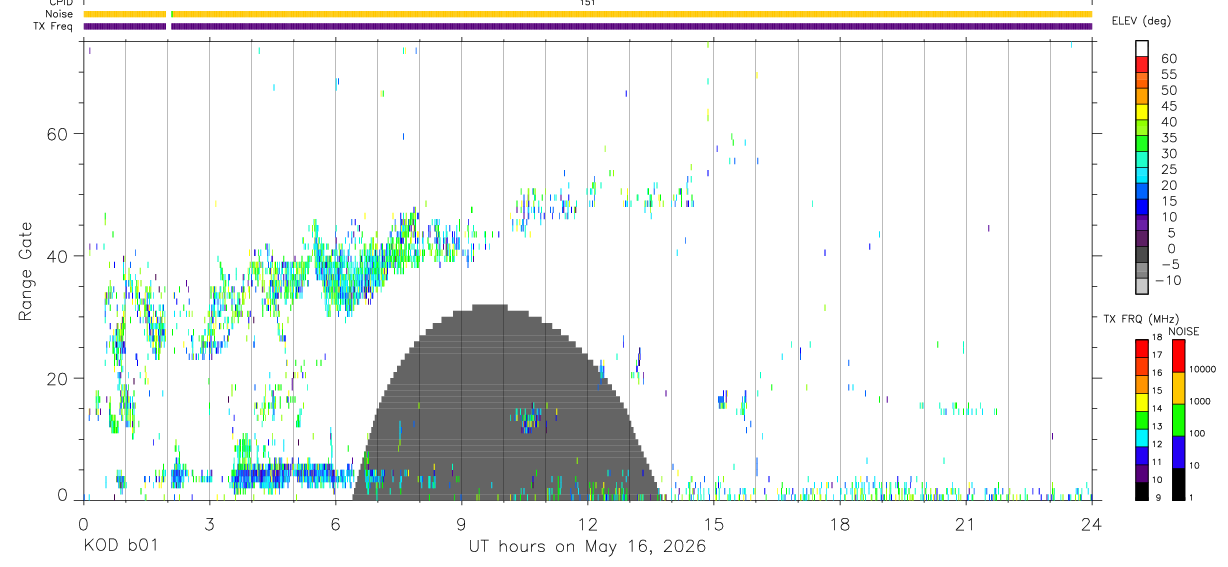This screenshot has height=567, width=1228.
Task: Click the x-axis tick label '12'
Action: tap(587, 524)
